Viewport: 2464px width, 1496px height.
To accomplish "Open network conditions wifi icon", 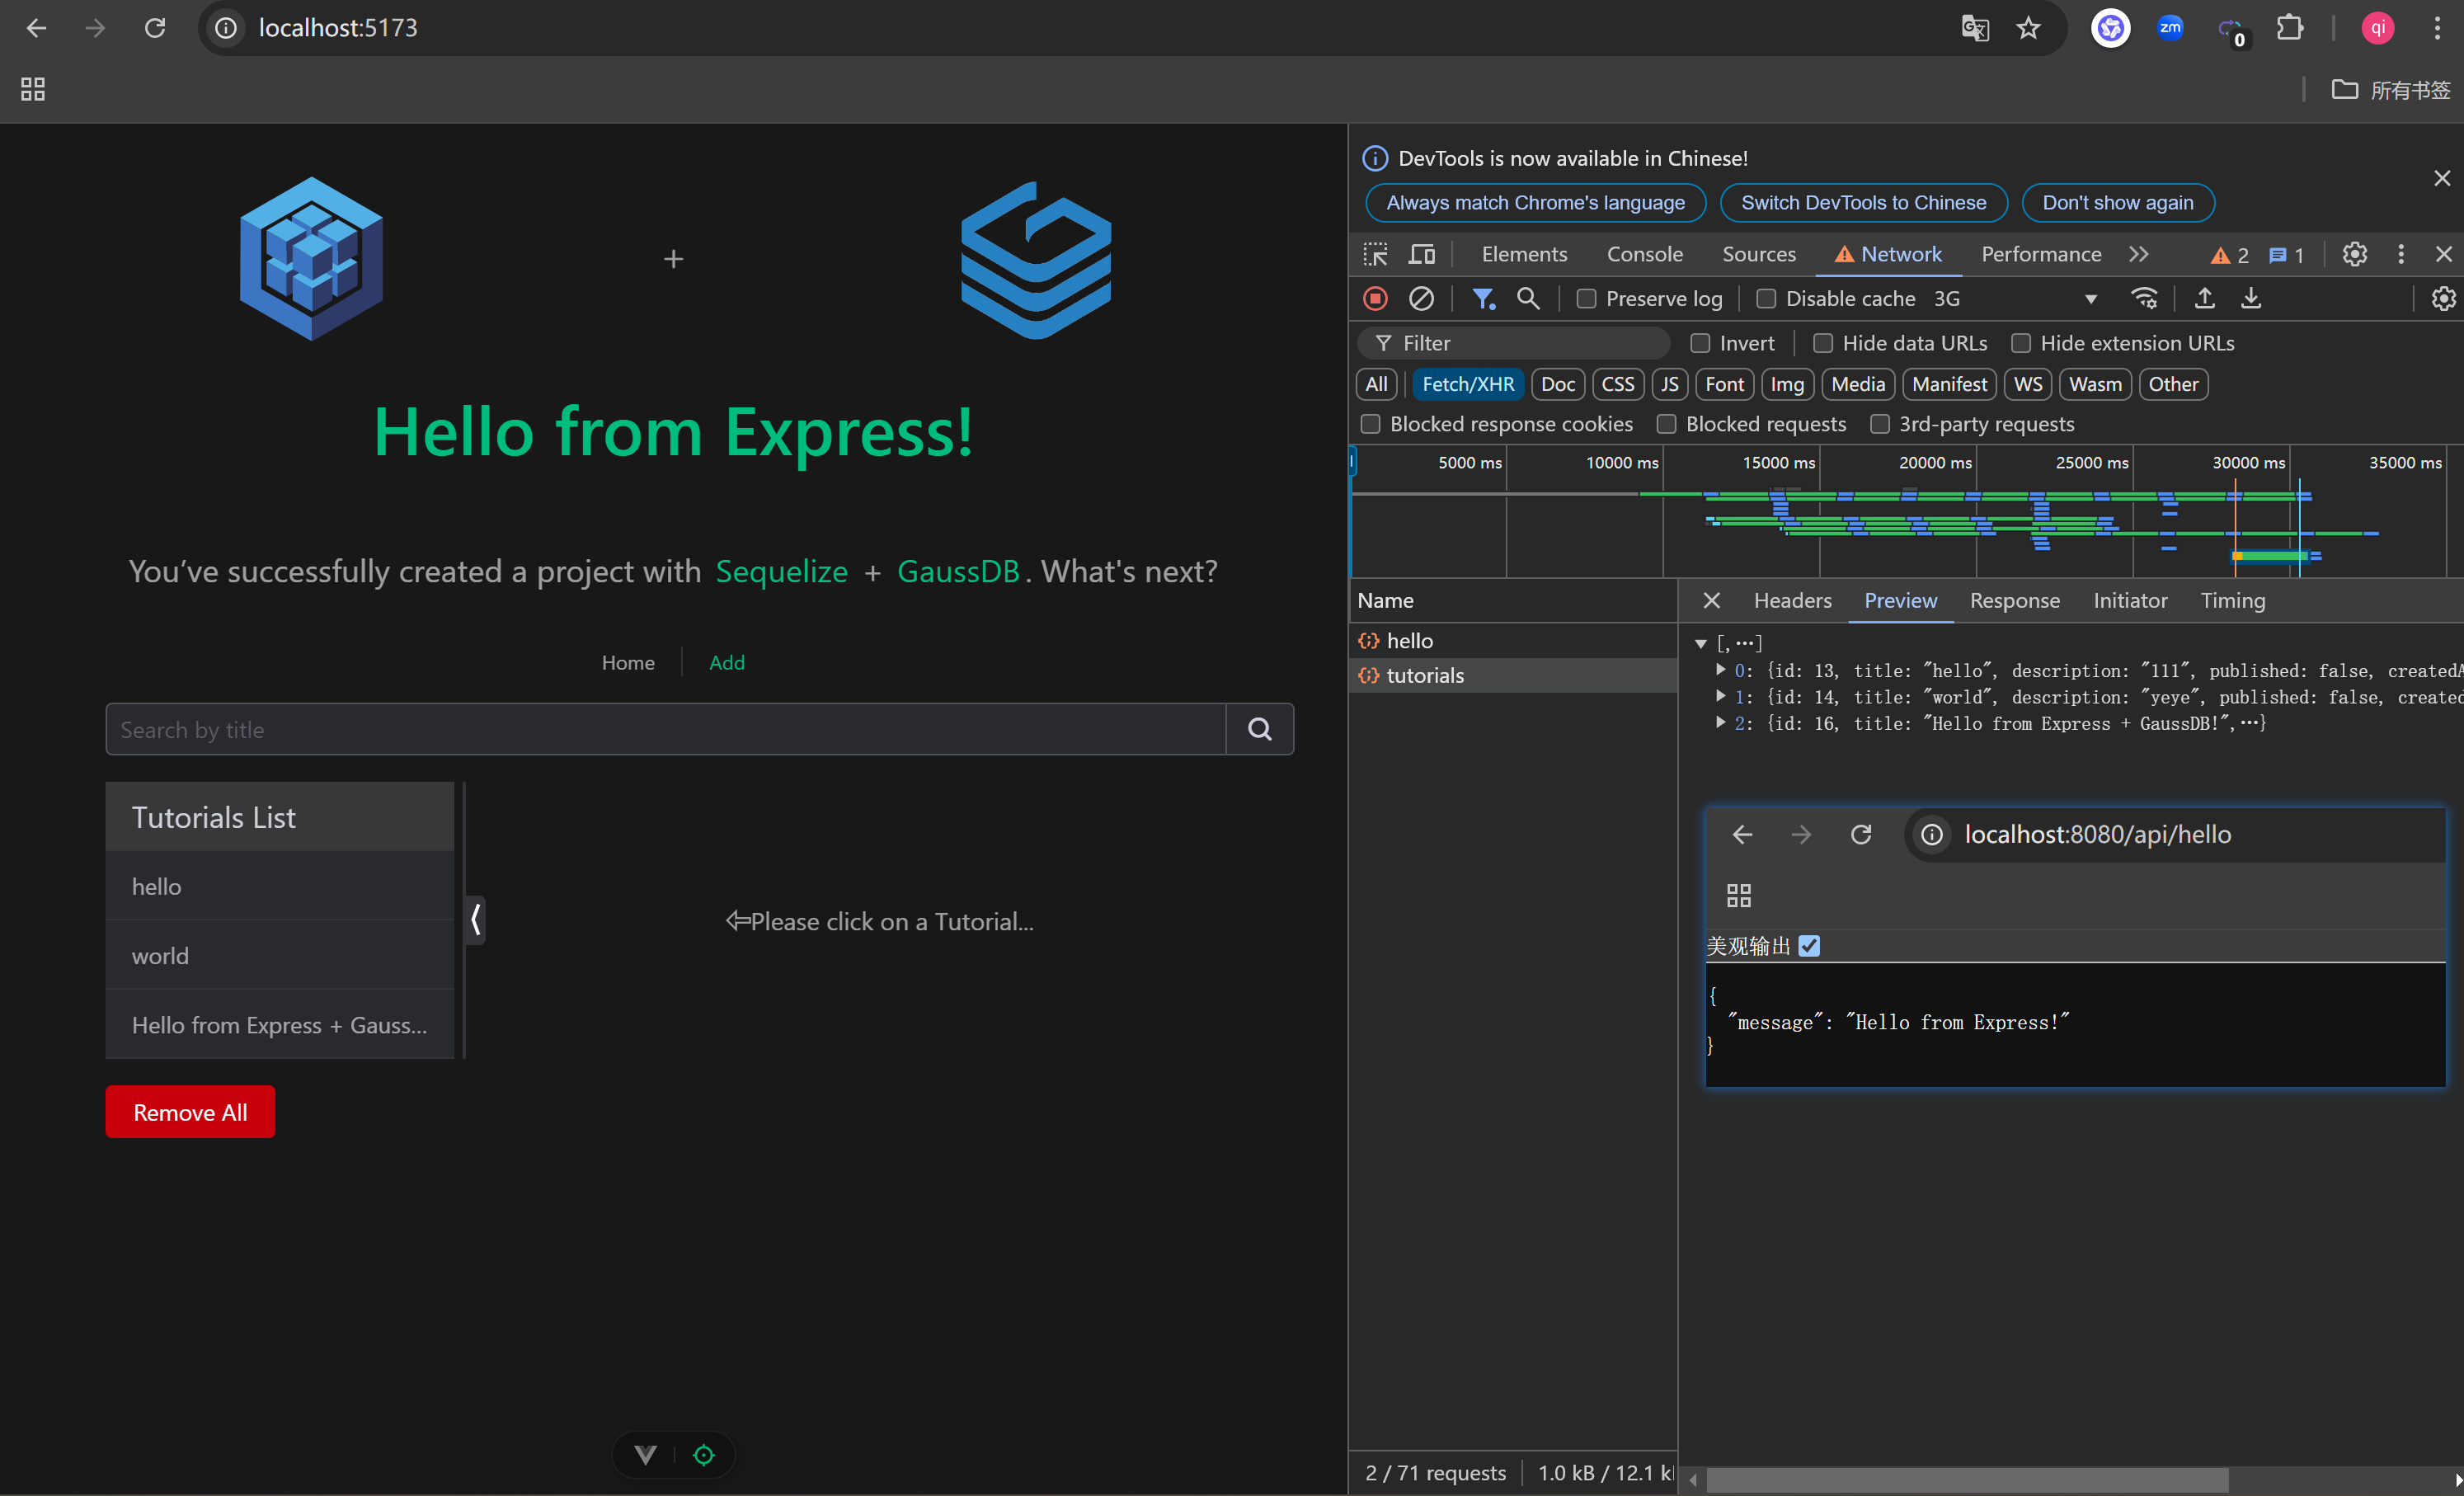I will coord(2144,298).
